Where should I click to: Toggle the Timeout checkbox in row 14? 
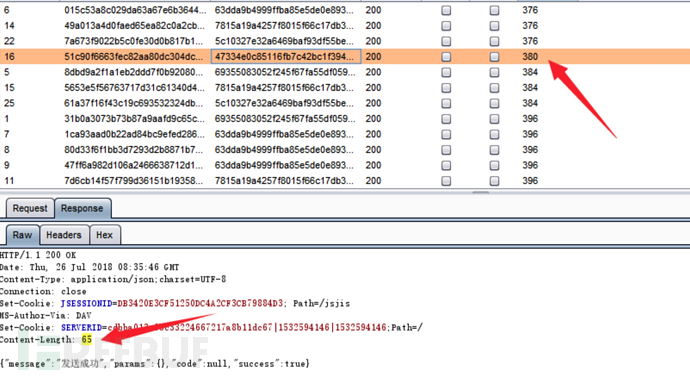[495, 26]
